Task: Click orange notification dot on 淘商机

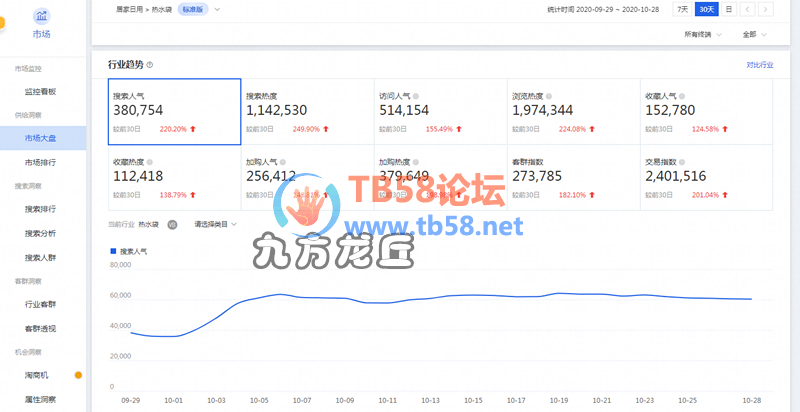Action: tap(78, 375)
